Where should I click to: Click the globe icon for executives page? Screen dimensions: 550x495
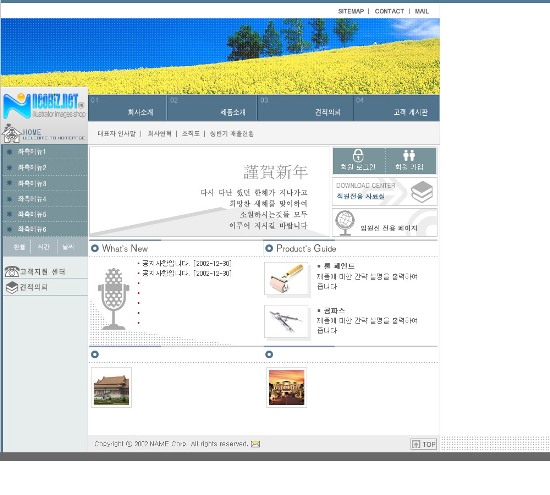pyautogui.click(x=345, y=222)
